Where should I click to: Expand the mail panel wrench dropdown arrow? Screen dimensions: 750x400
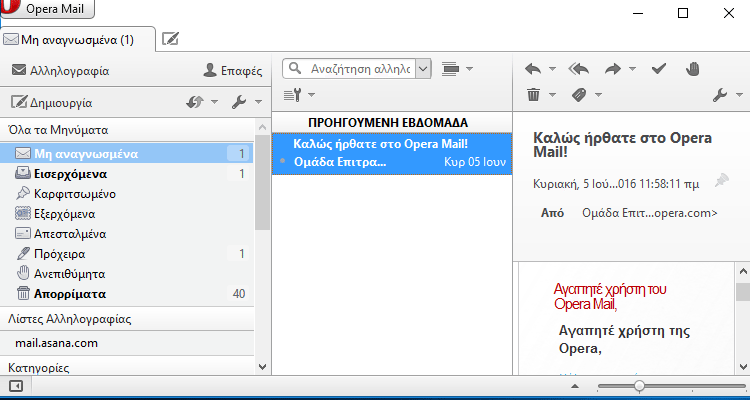(x=258, y=102)
